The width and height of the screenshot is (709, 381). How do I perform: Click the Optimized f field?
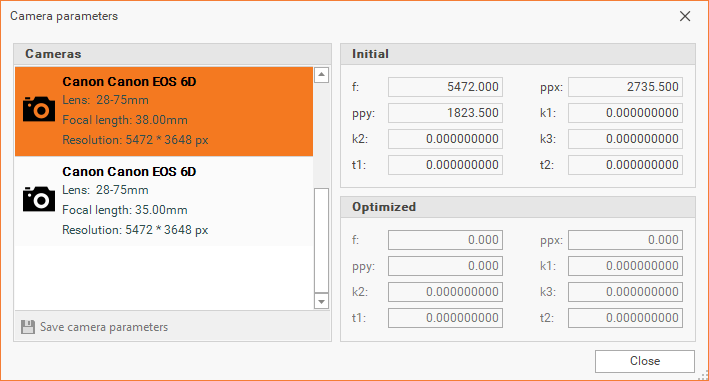445,240
